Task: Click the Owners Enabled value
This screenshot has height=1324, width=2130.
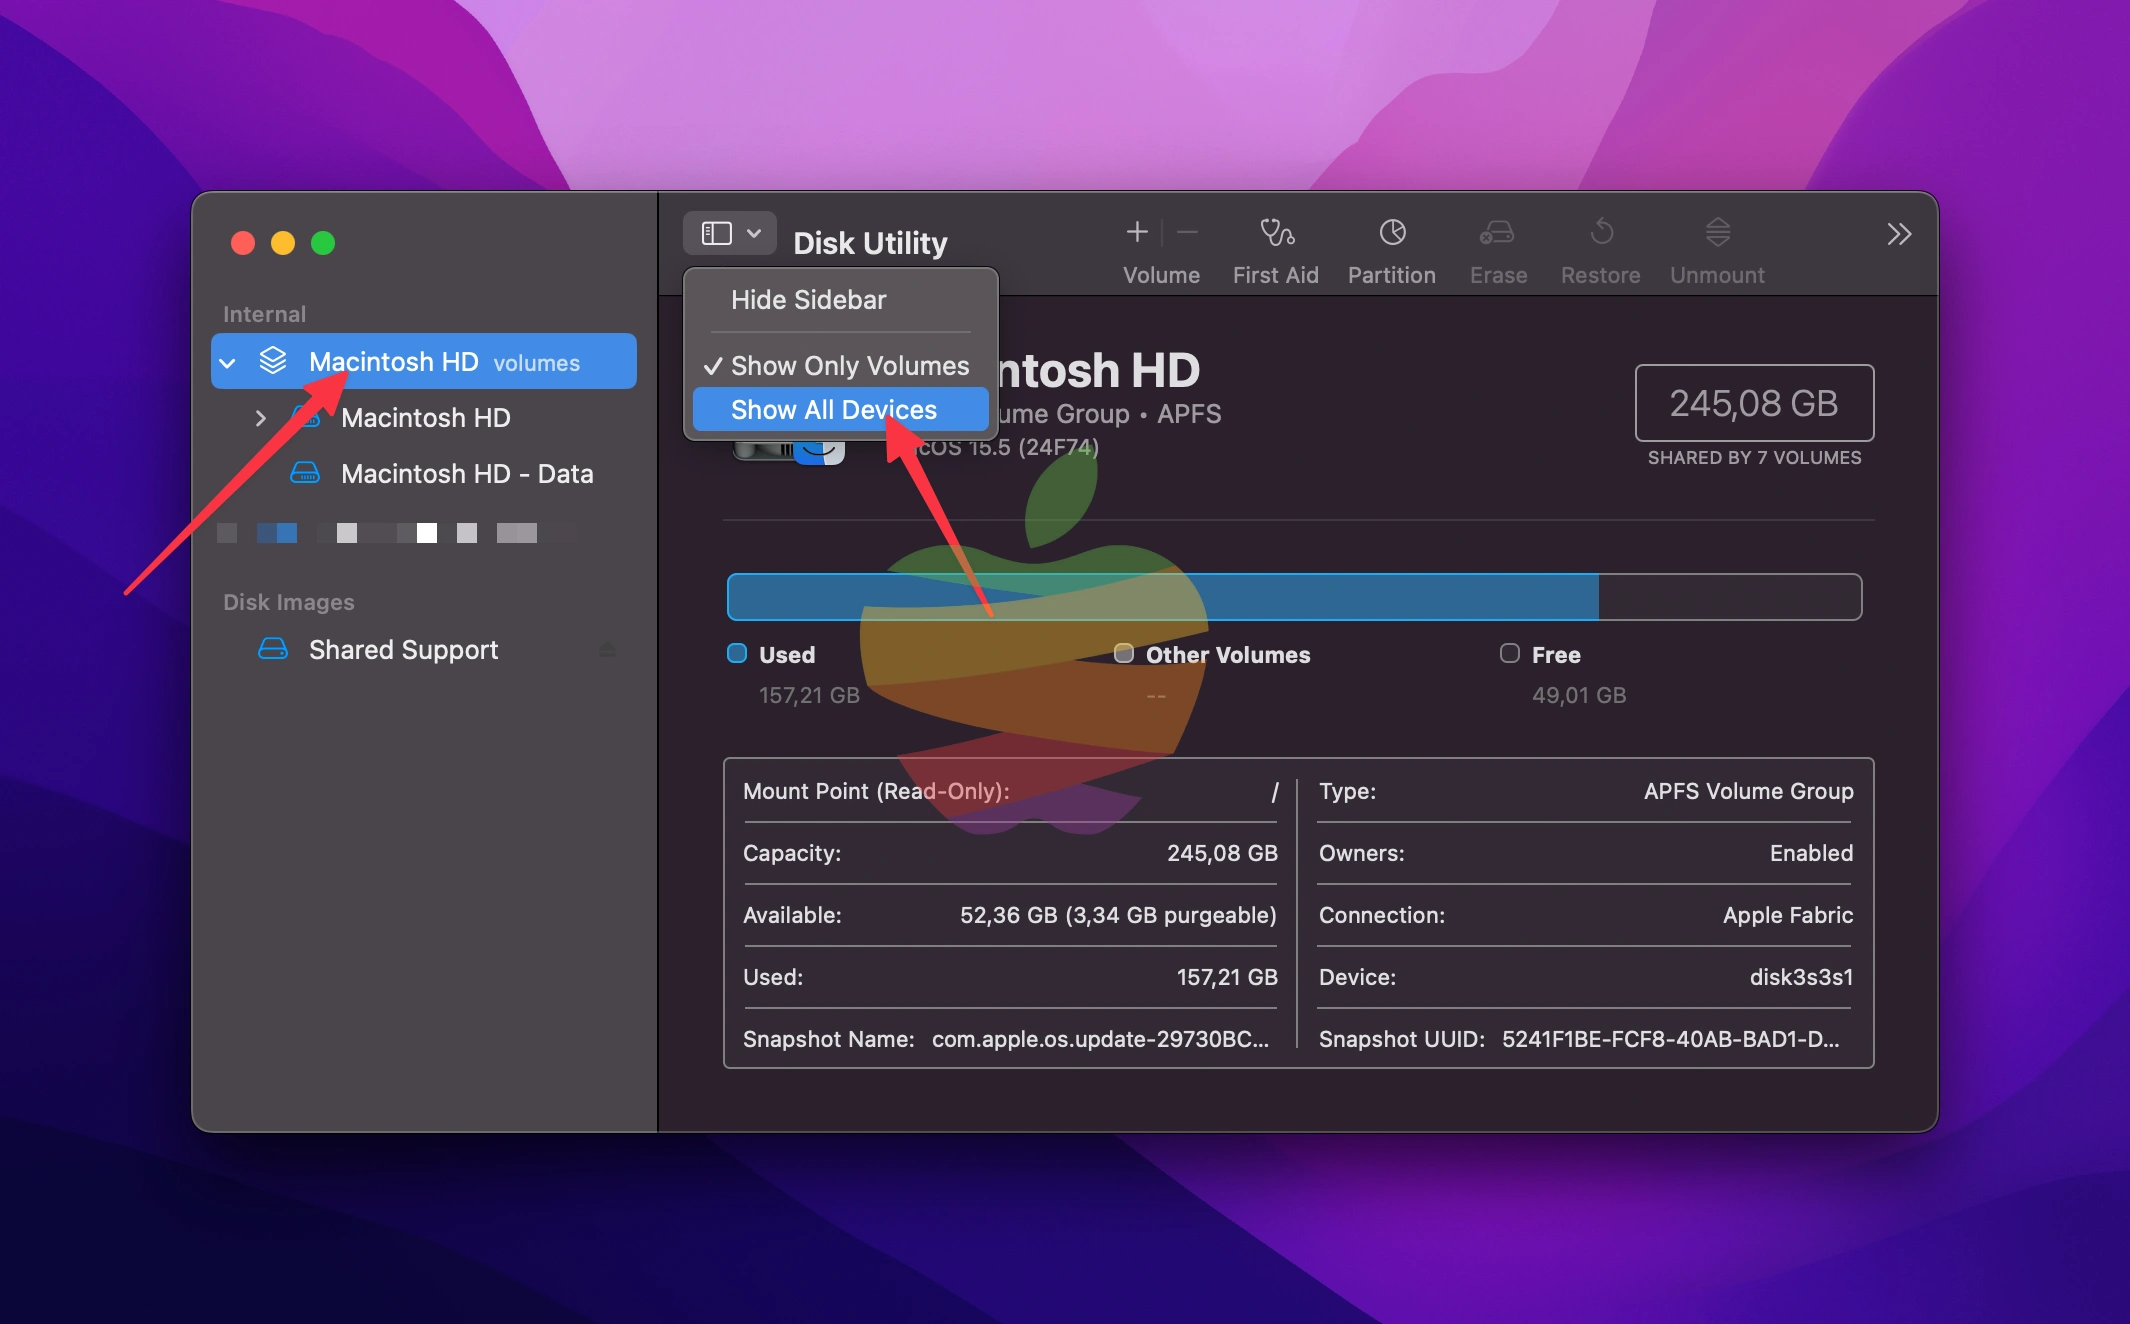Action: coord(1811,854)
